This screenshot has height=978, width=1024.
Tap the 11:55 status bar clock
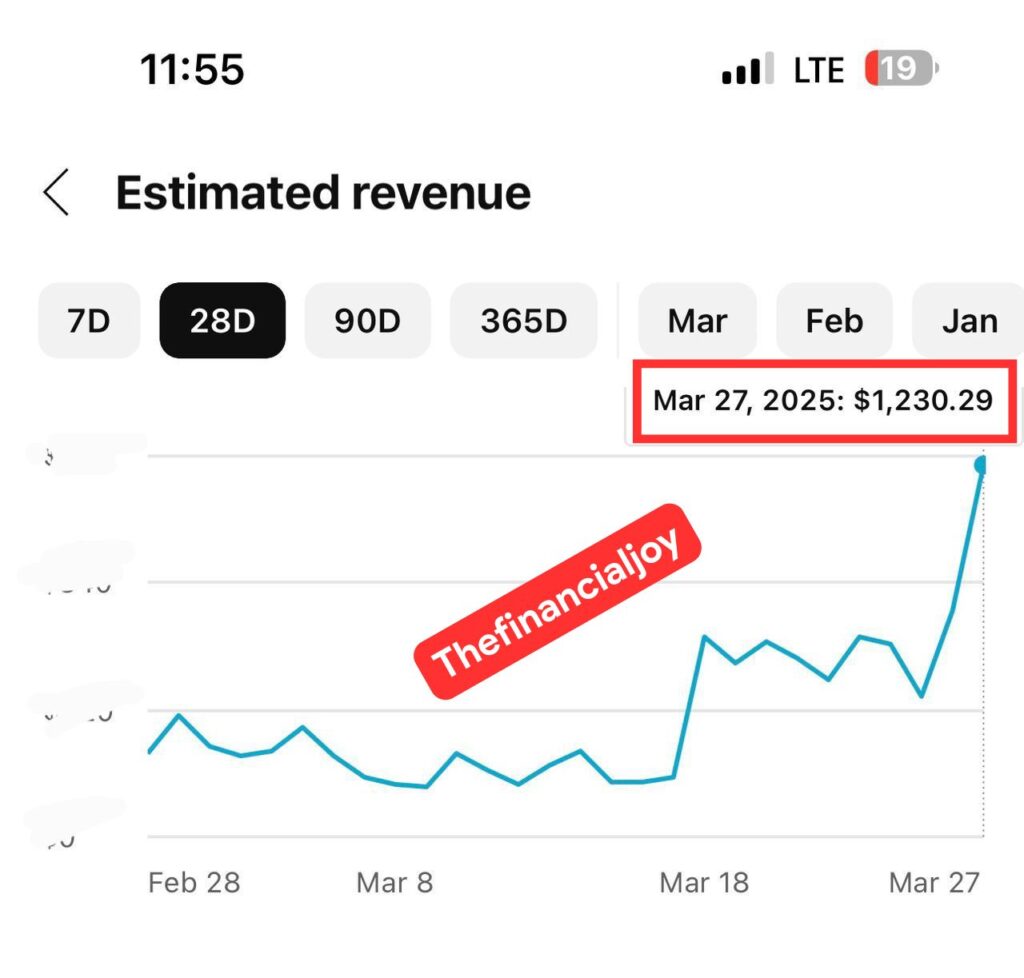coord(192,70)
